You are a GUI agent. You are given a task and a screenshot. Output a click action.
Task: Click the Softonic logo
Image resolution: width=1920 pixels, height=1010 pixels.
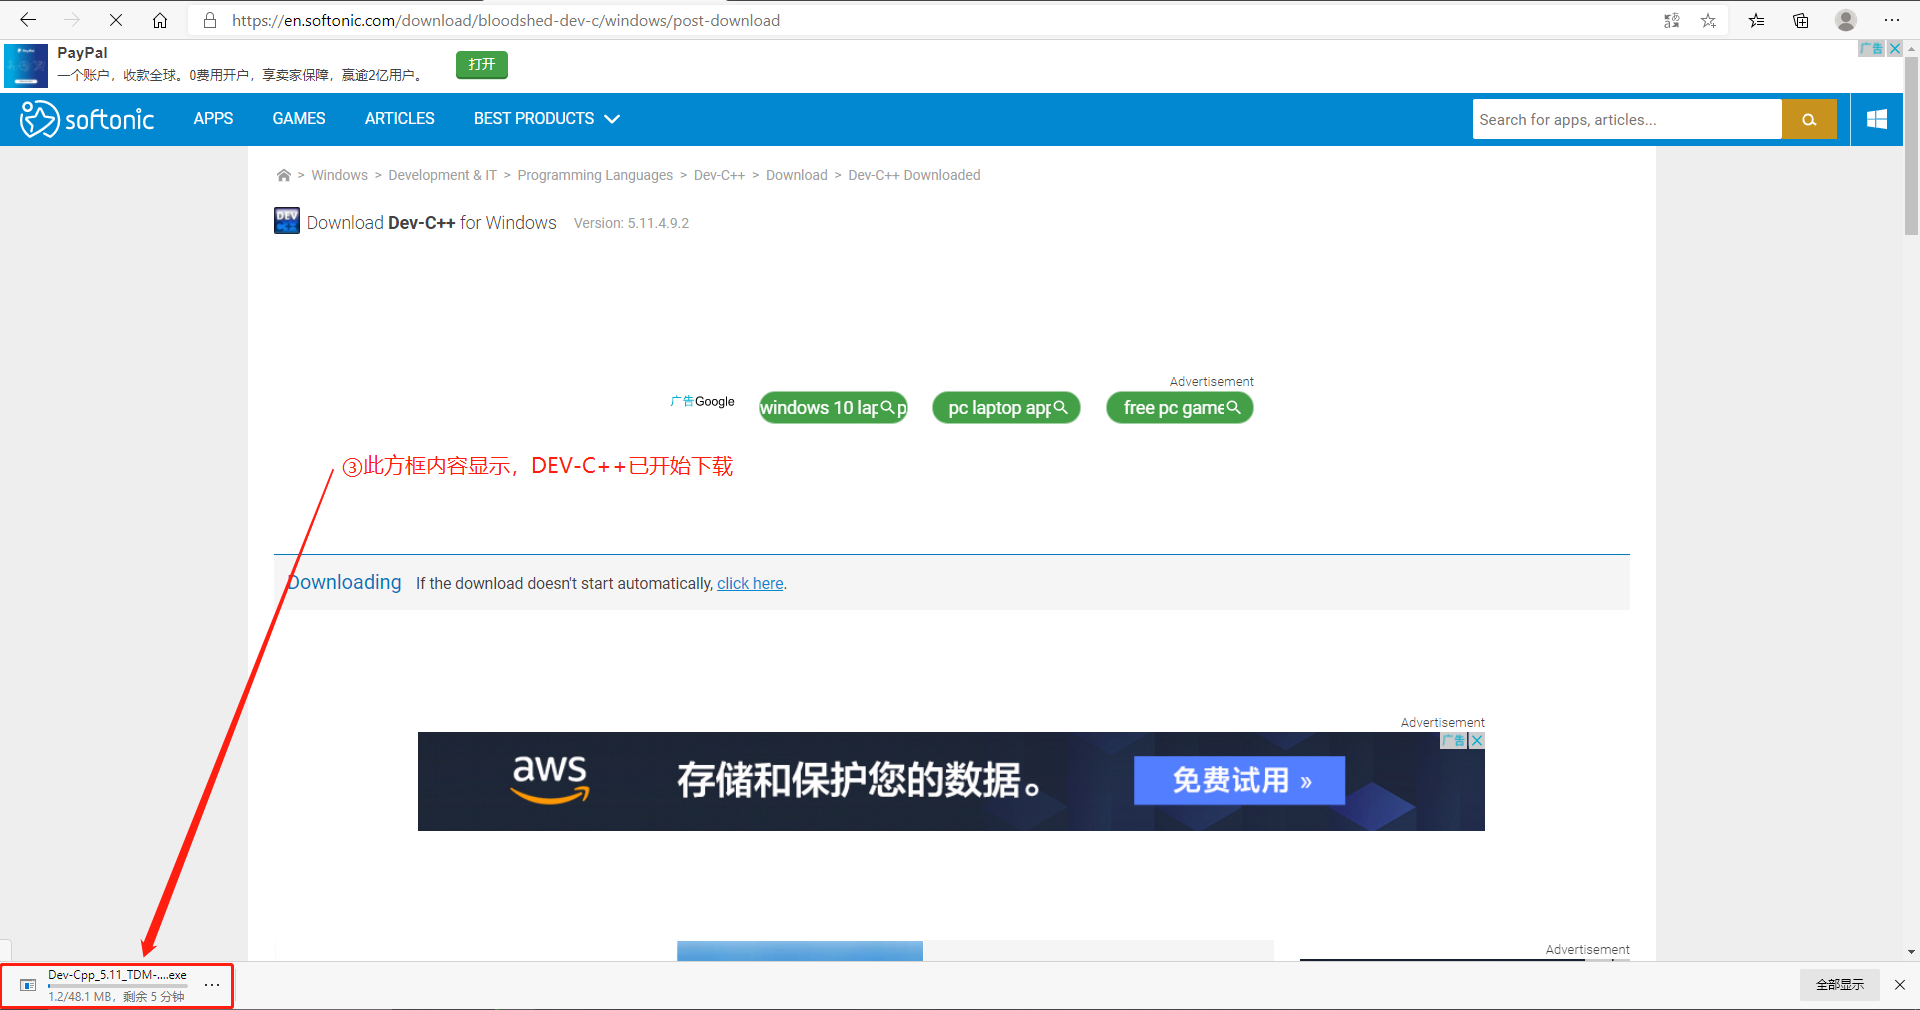[87, 119]
